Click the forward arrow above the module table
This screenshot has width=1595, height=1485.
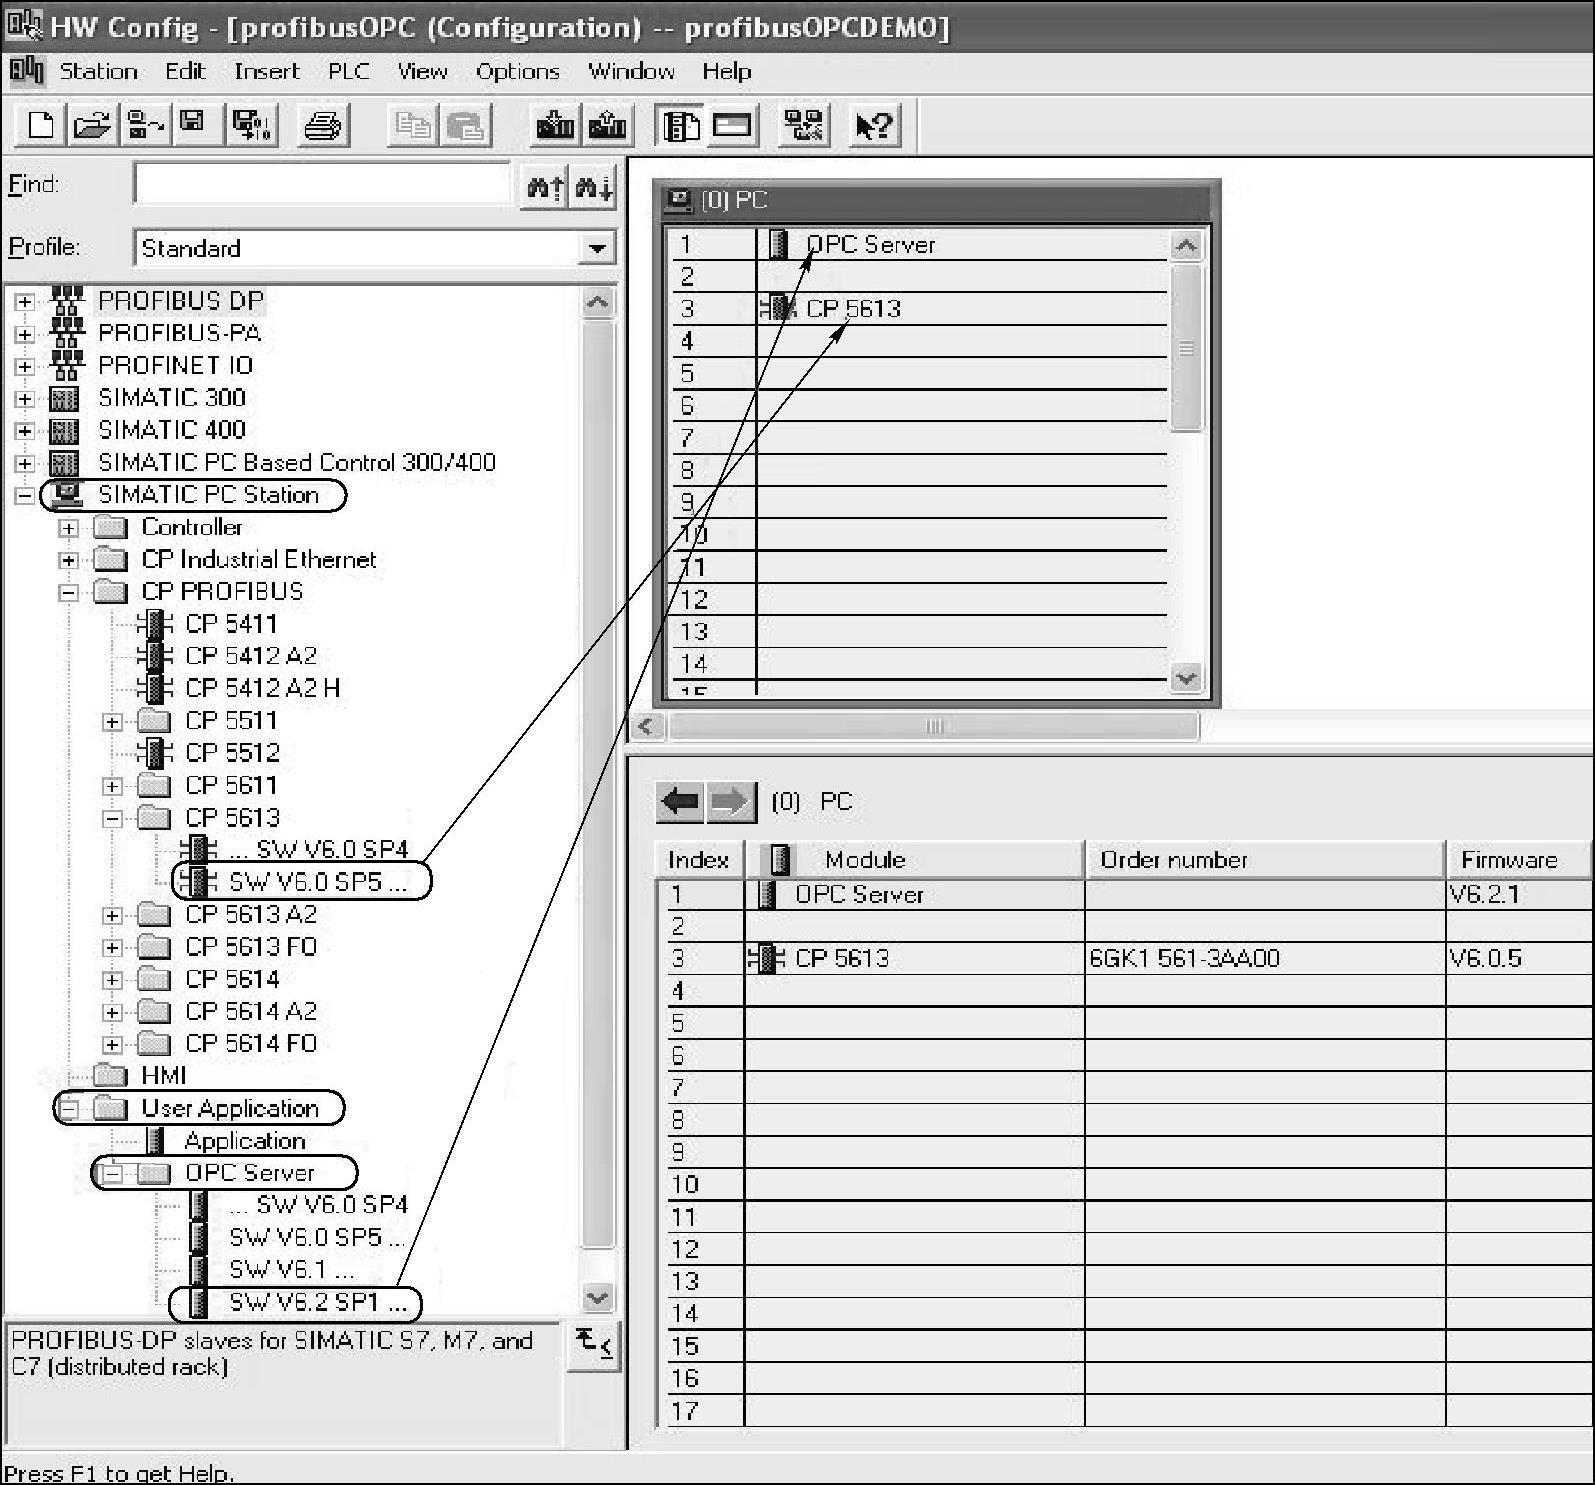pyautogui.click(x=731, y=801)
